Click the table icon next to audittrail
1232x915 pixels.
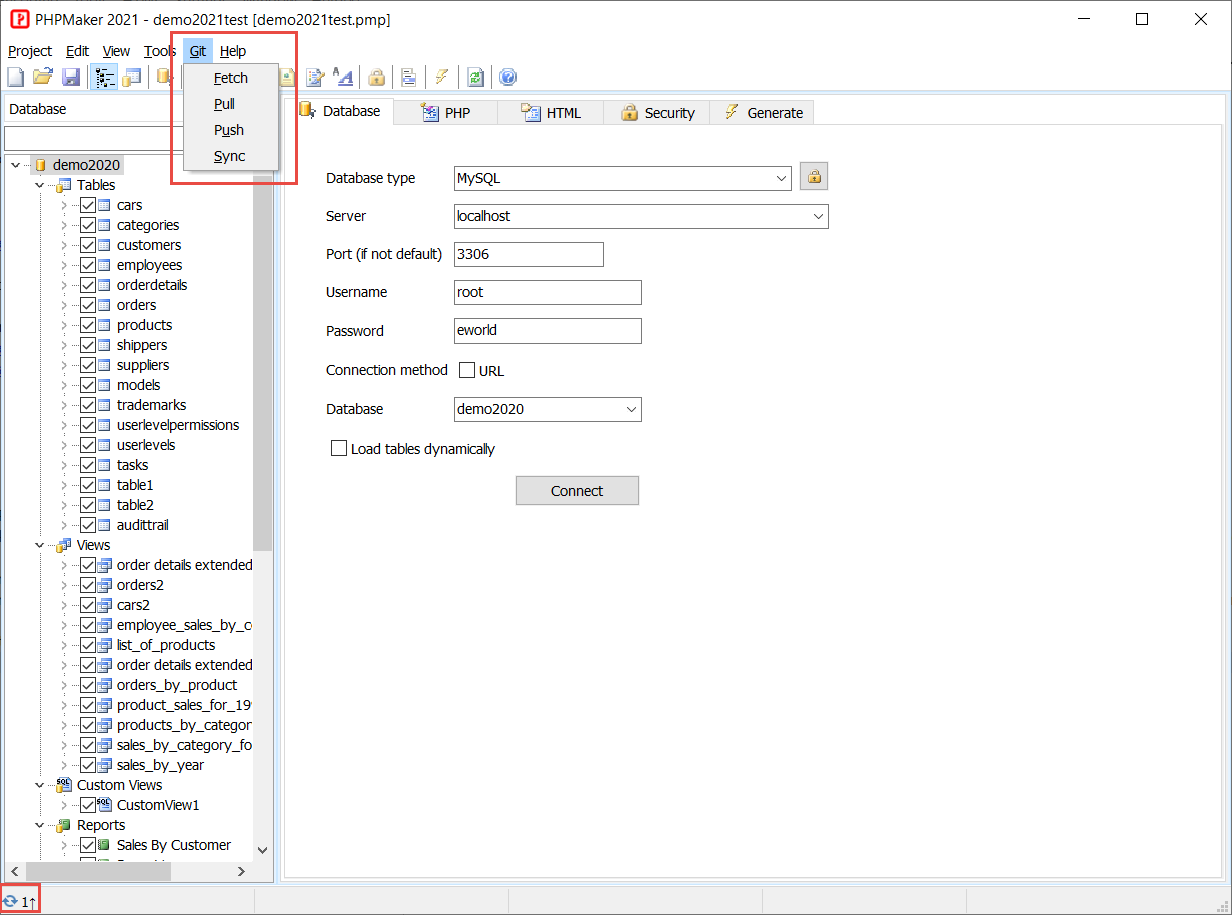point(104,525)
